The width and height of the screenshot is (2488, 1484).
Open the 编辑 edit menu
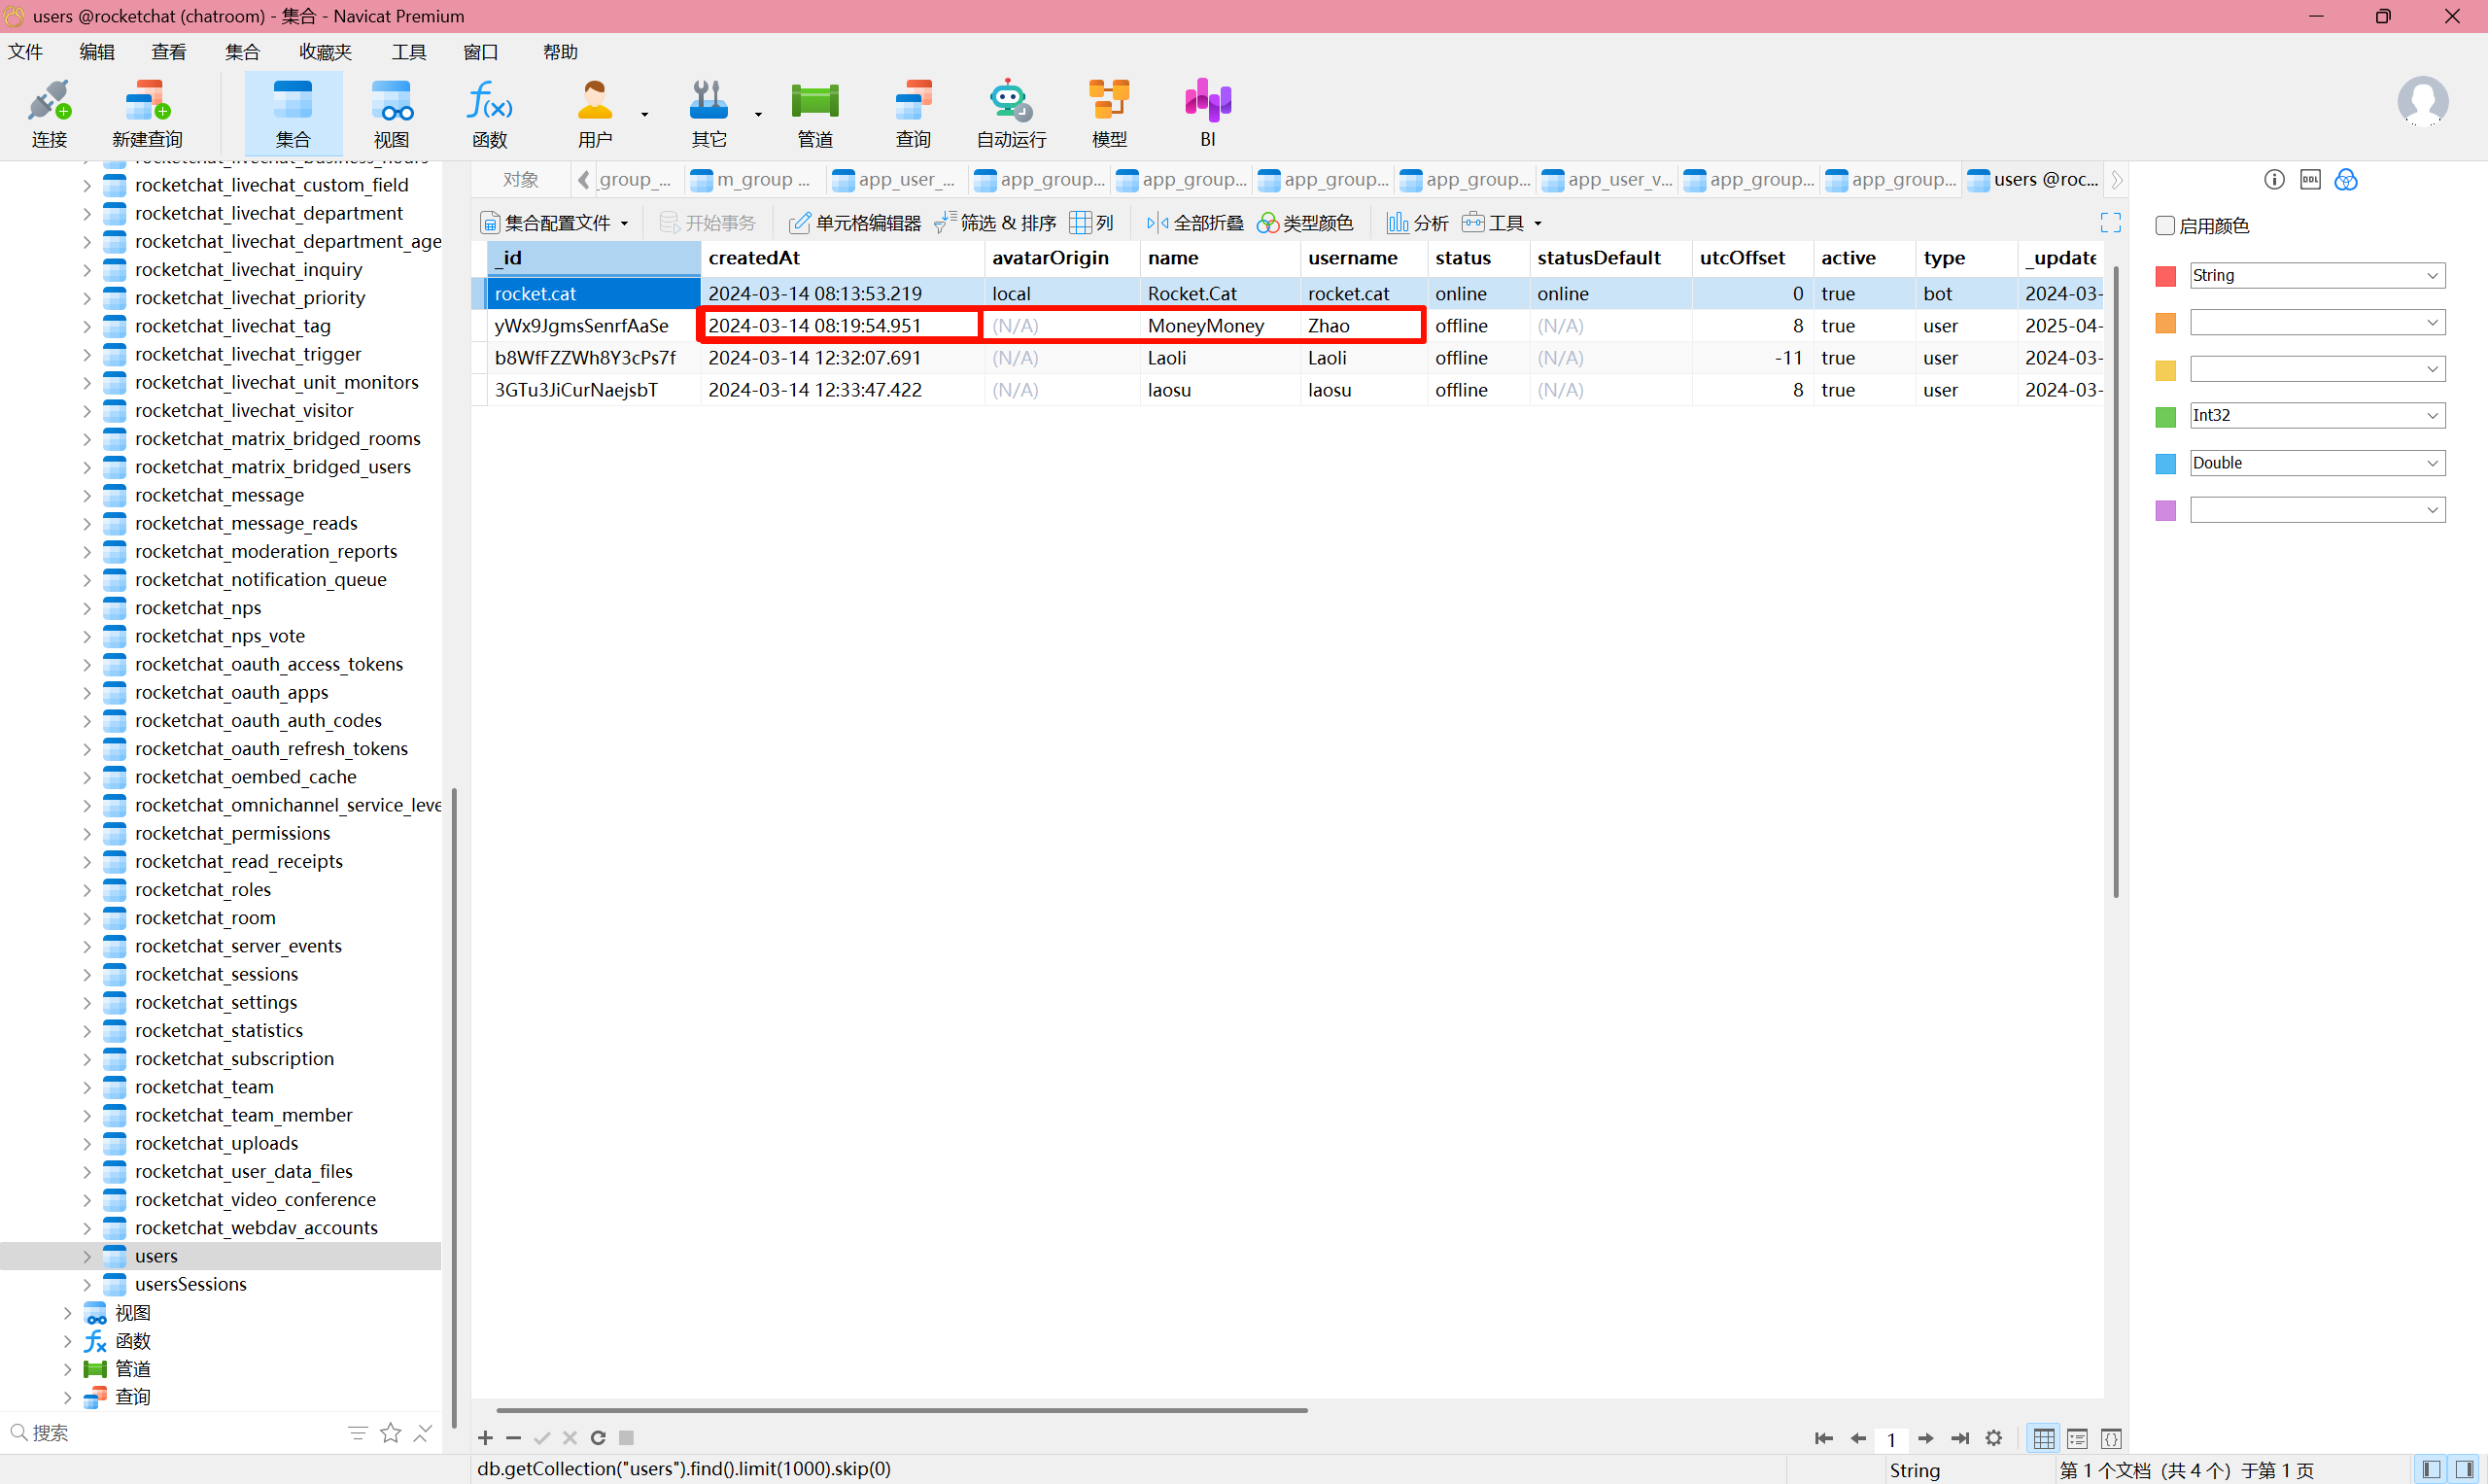pyautogui.click(x=97, y=52)
